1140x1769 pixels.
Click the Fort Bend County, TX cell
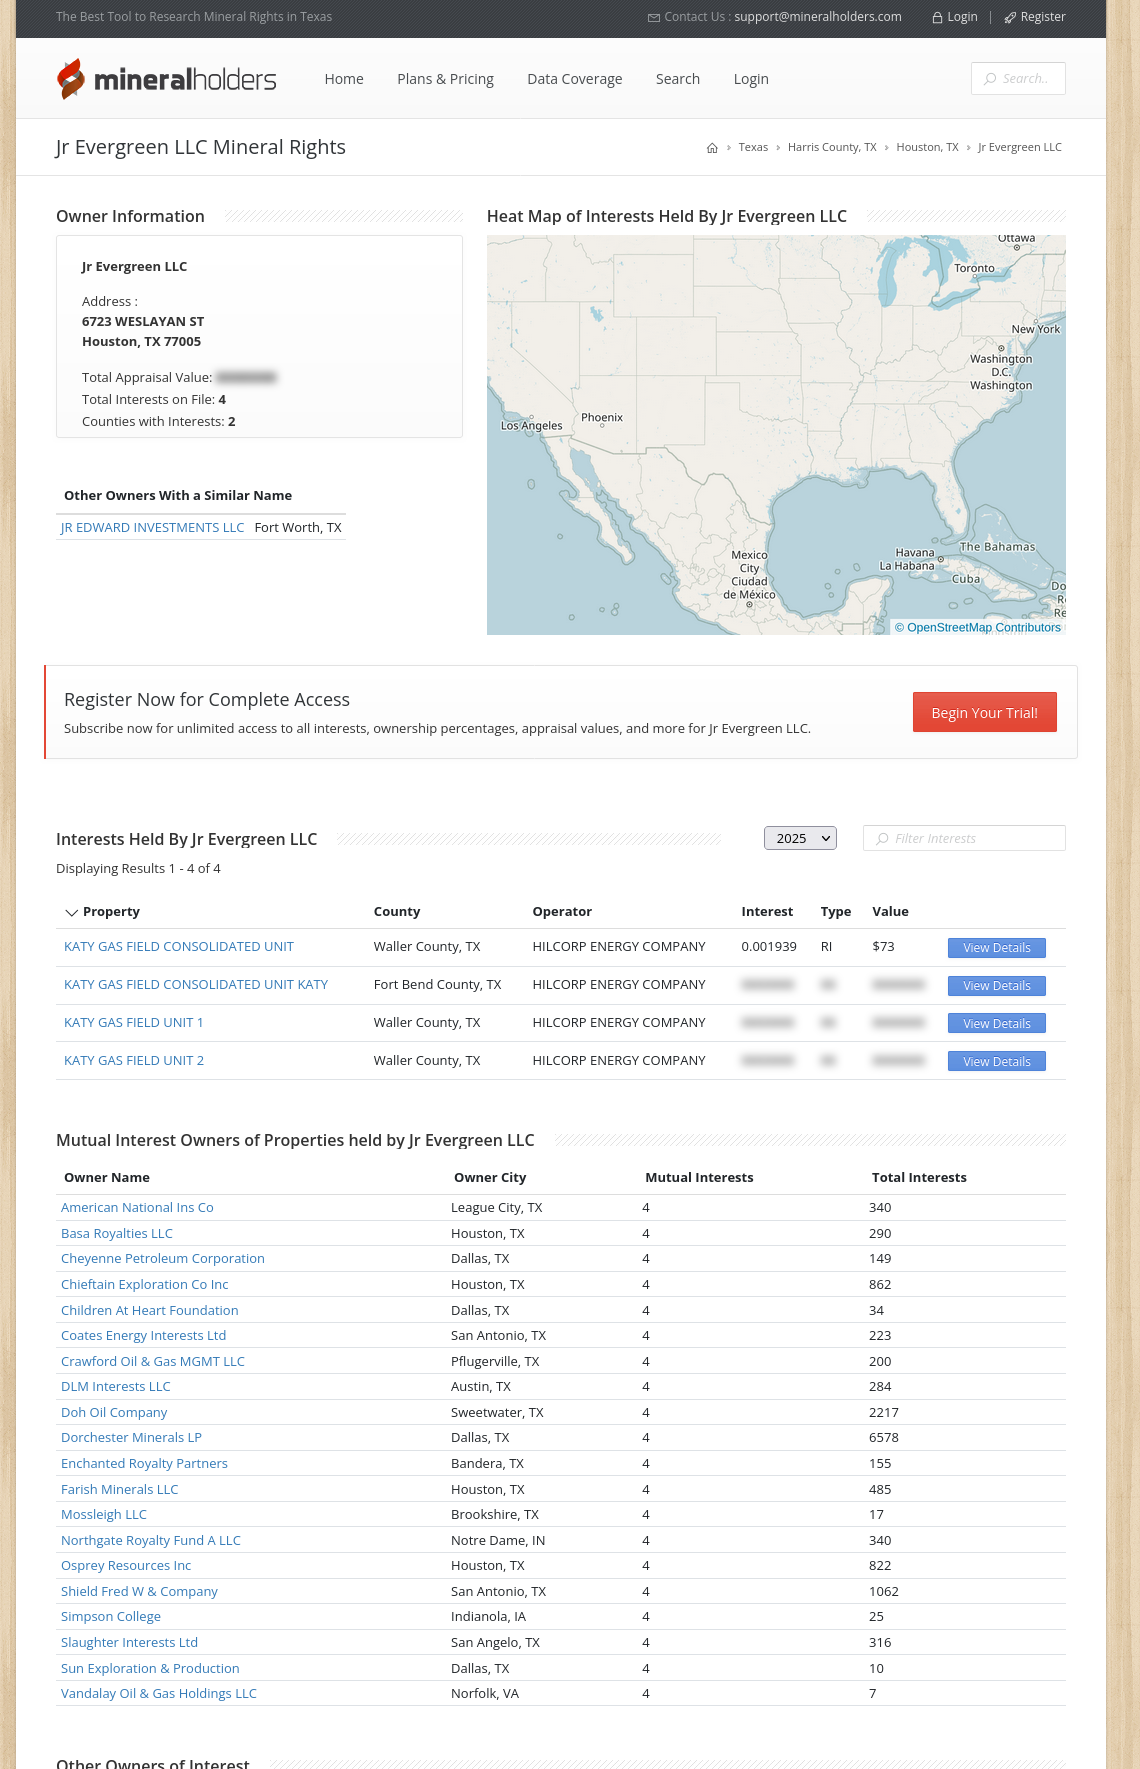pos(437,985)
